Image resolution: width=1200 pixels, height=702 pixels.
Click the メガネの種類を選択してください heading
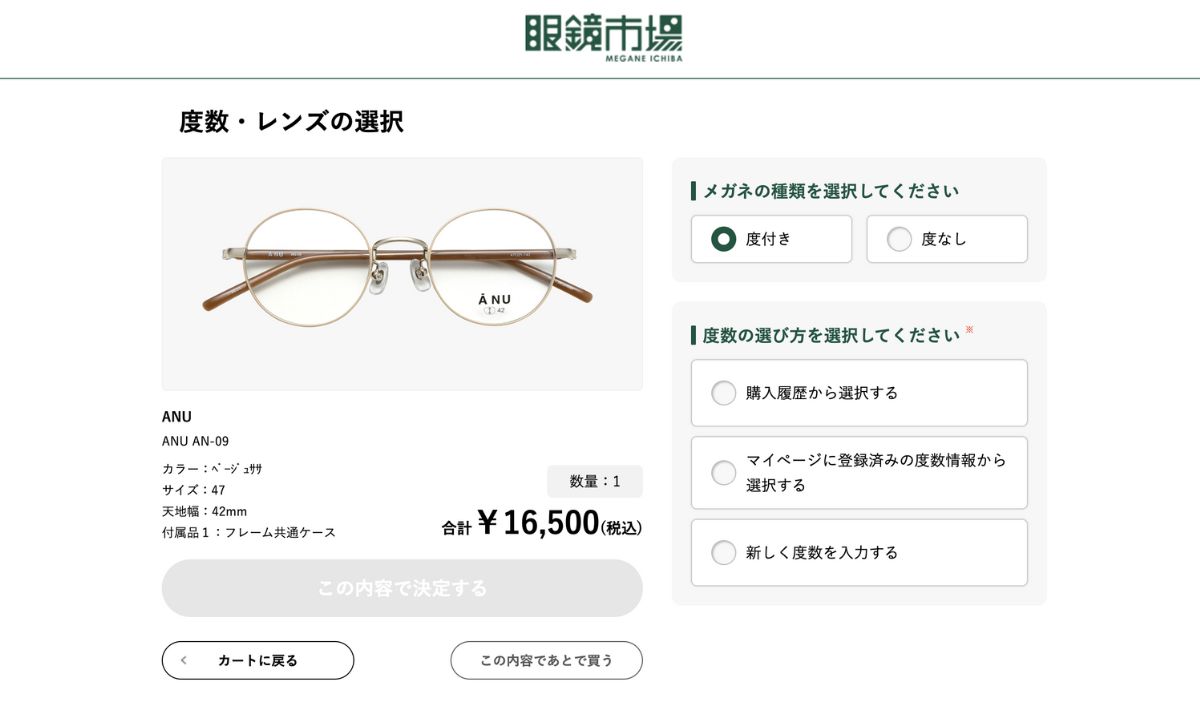(830, 191)
